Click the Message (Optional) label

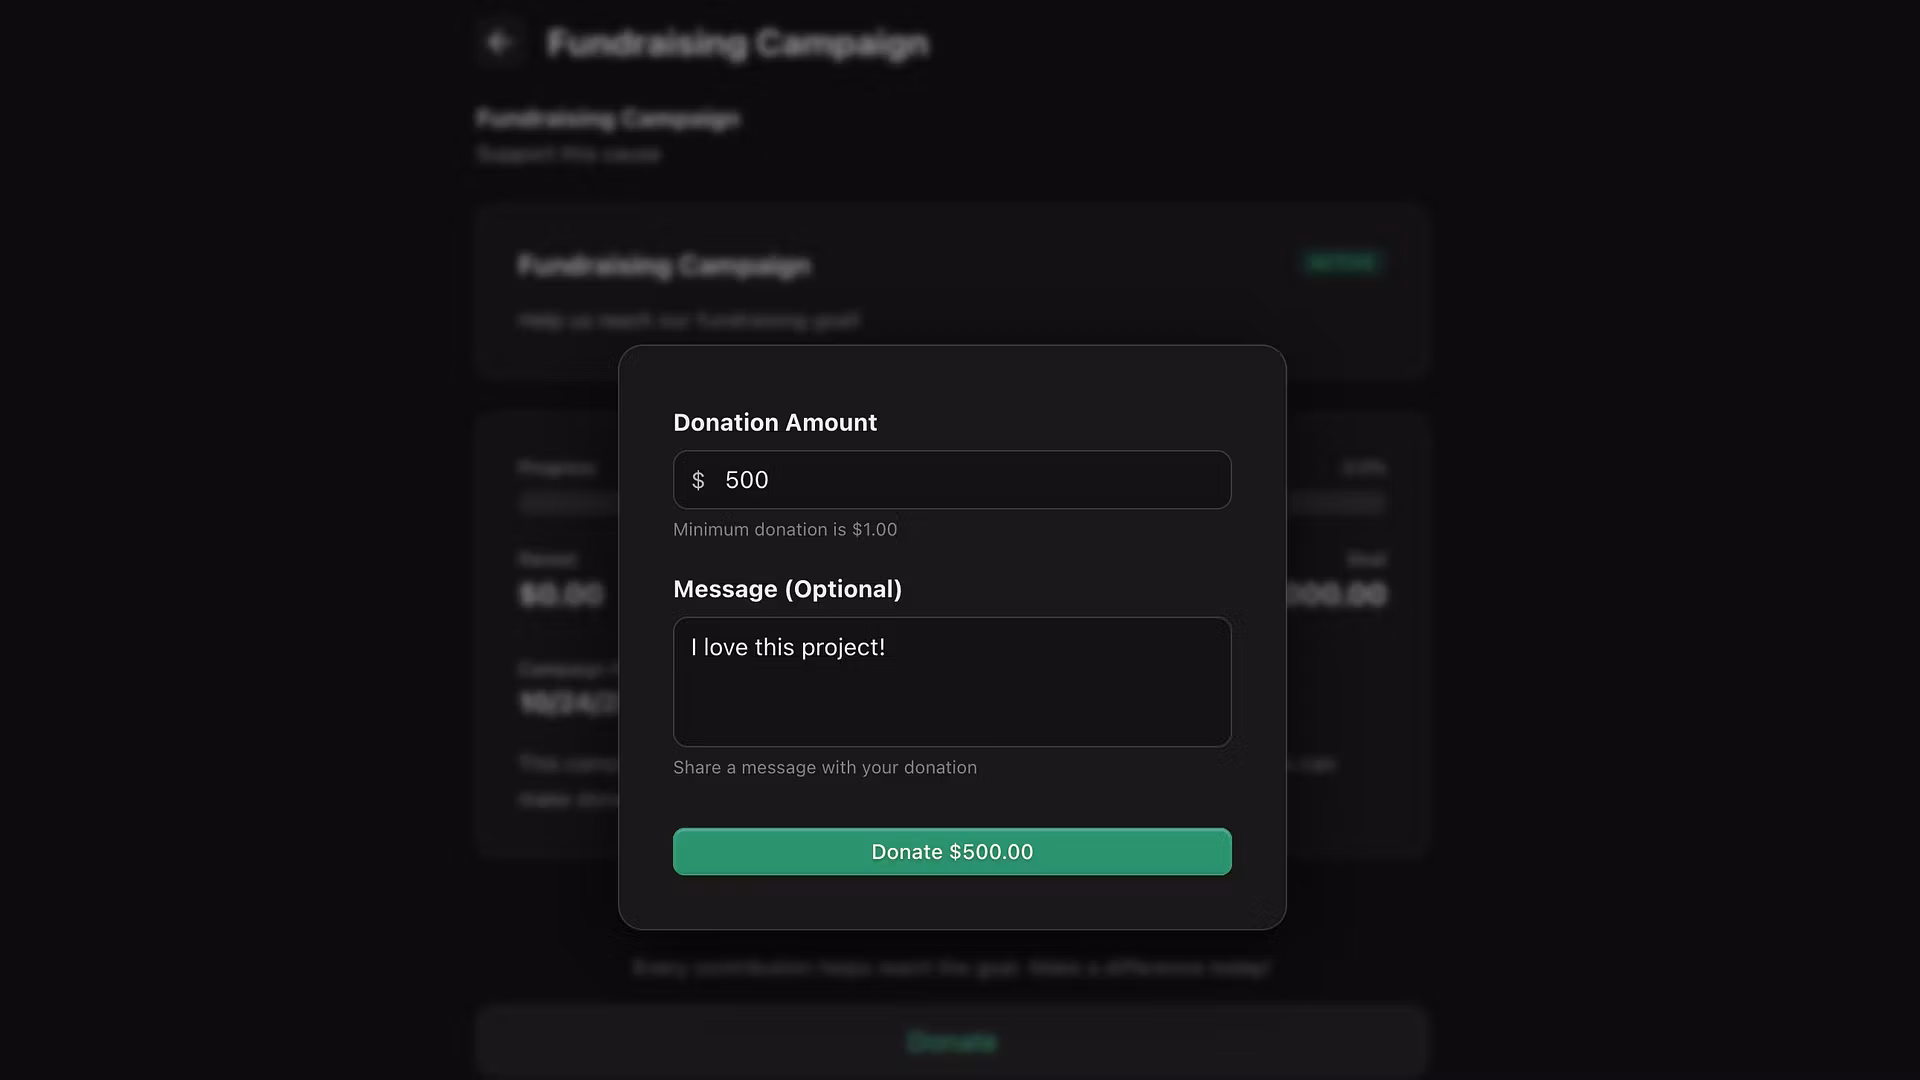coord(787,590)
